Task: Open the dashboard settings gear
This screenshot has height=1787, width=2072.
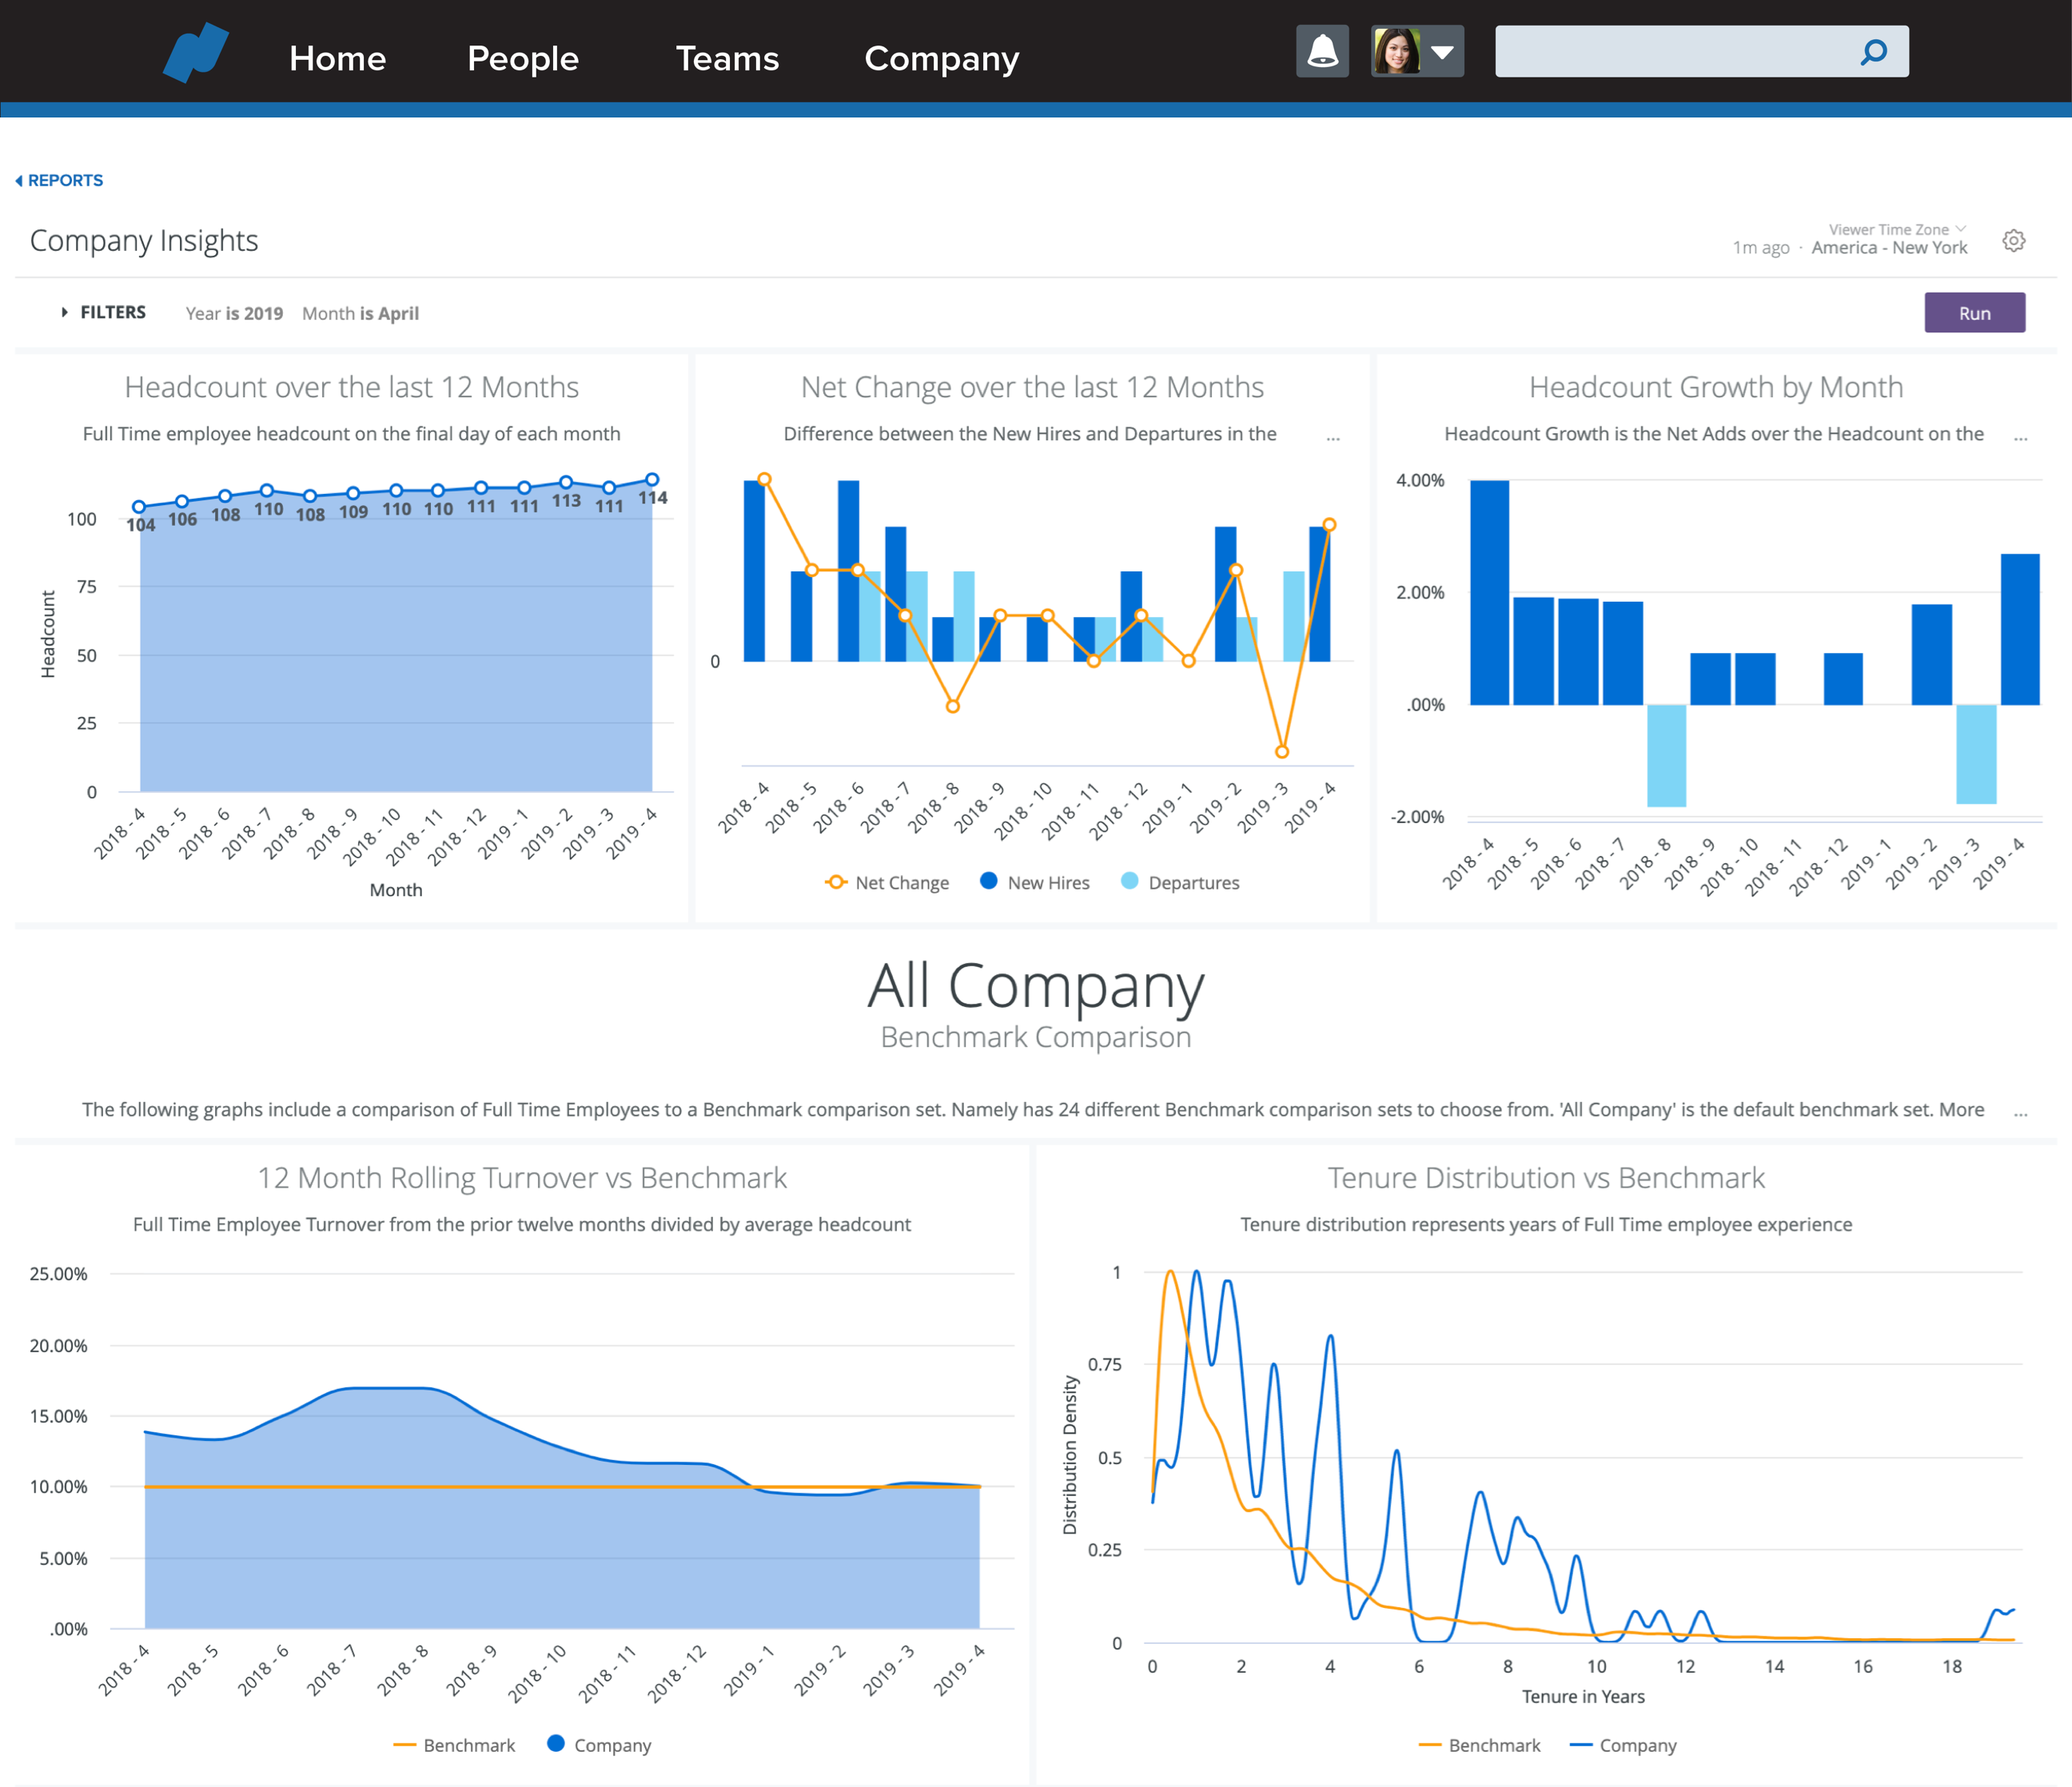Action: pos(2013,241)
